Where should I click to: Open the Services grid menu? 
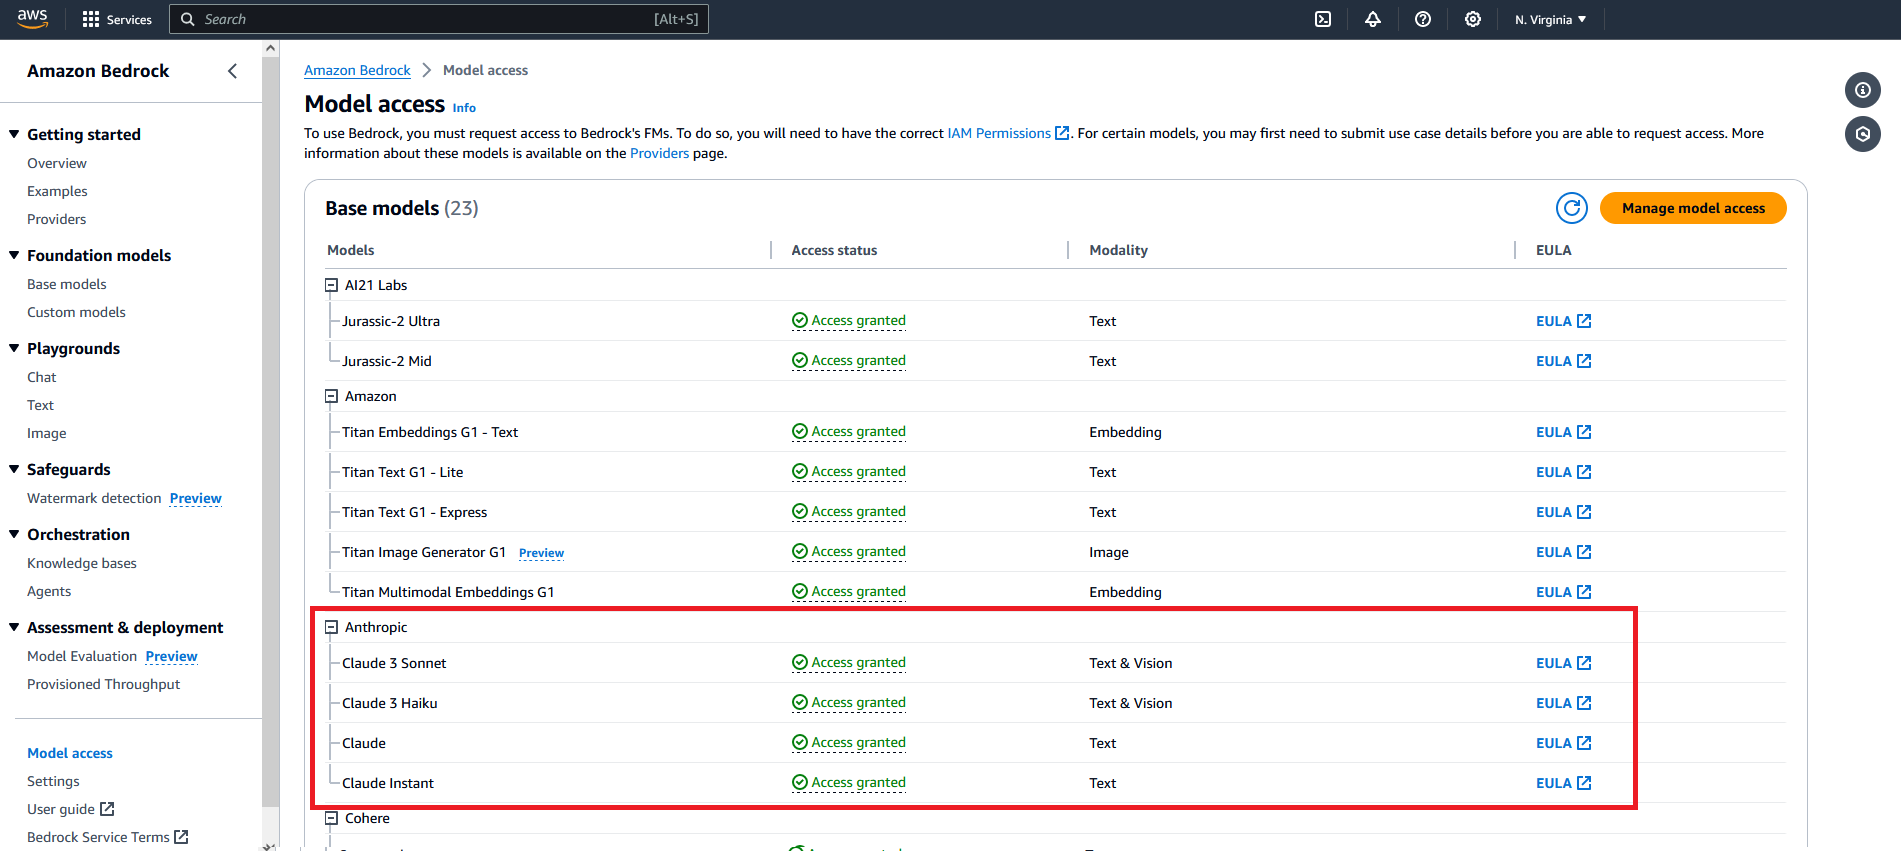(x=117, y=19)
